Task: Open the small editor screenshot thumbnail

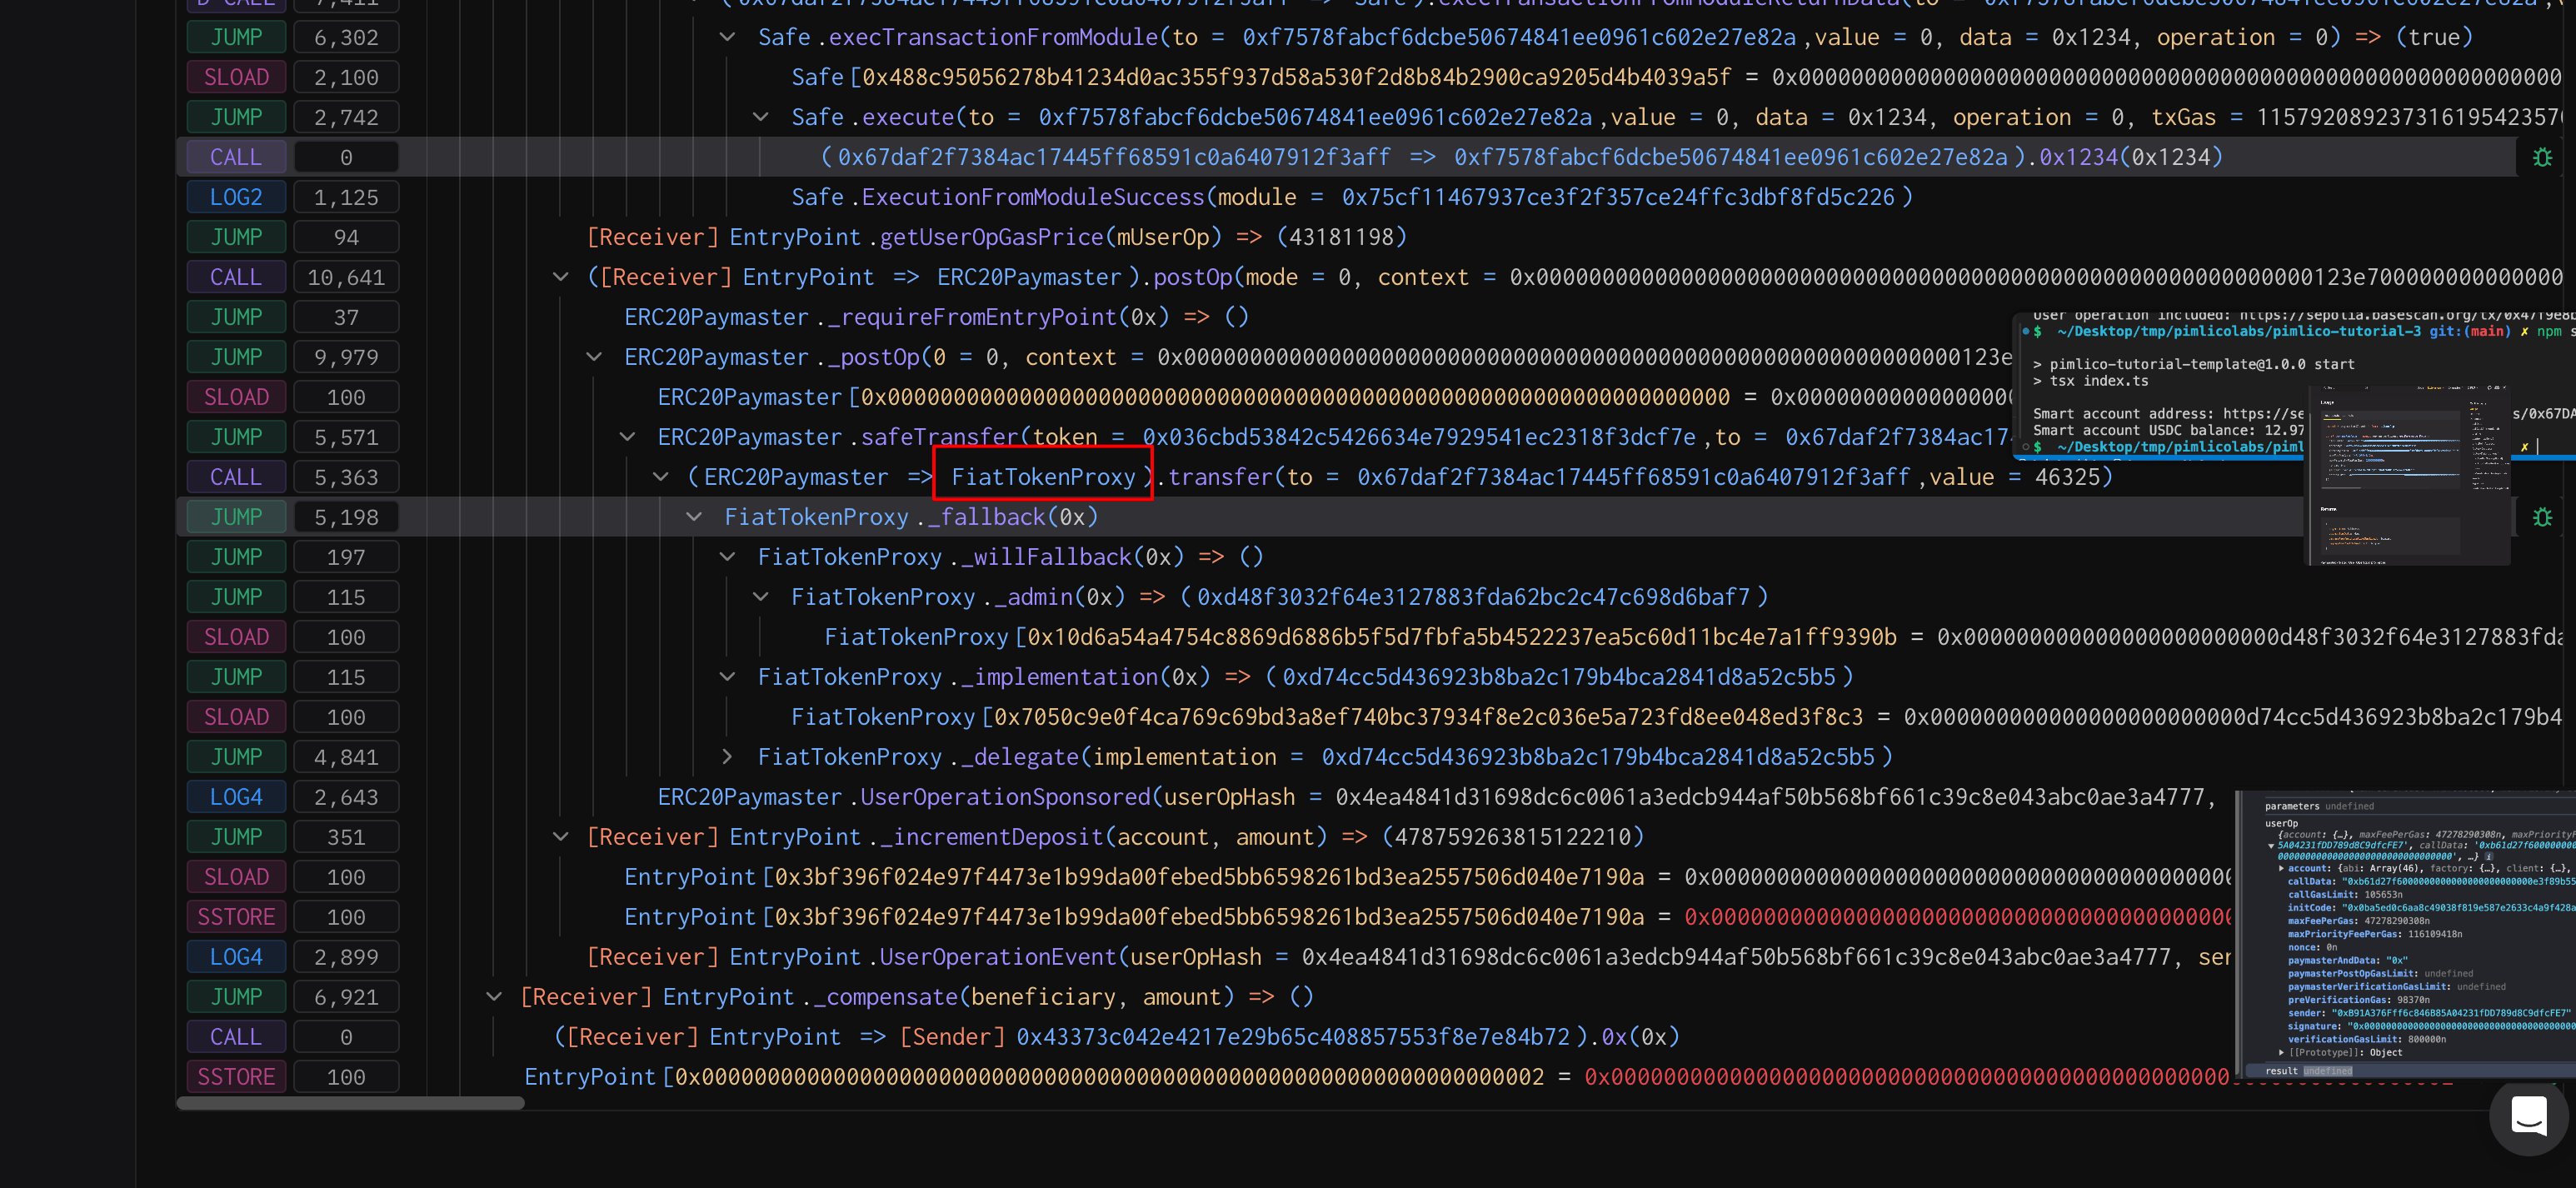Action: click(x=2407, y=475)
